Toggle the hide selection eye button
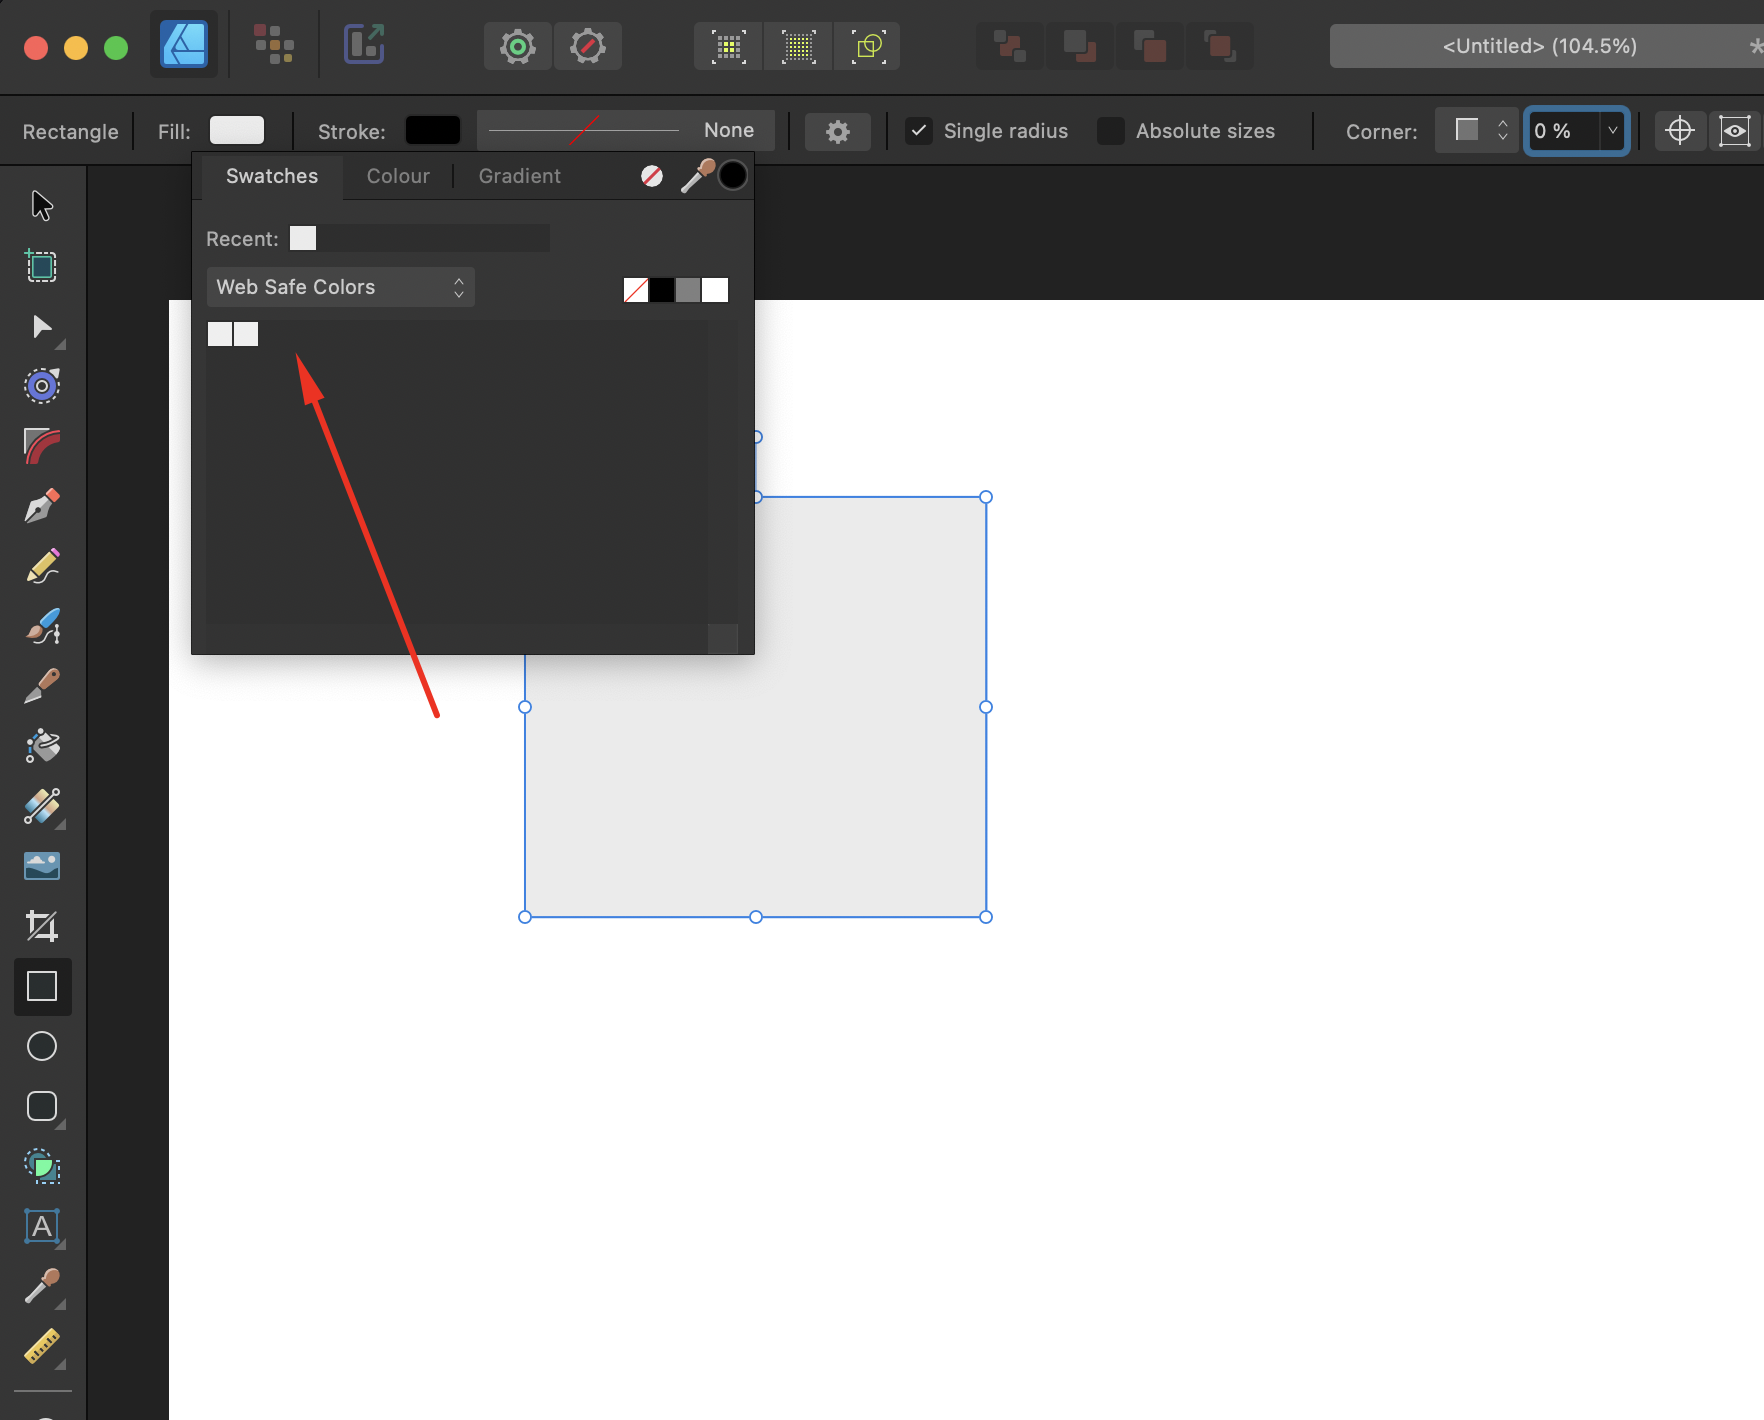The width and height of the screenshot is (1764, 1420). (1735, 131)
